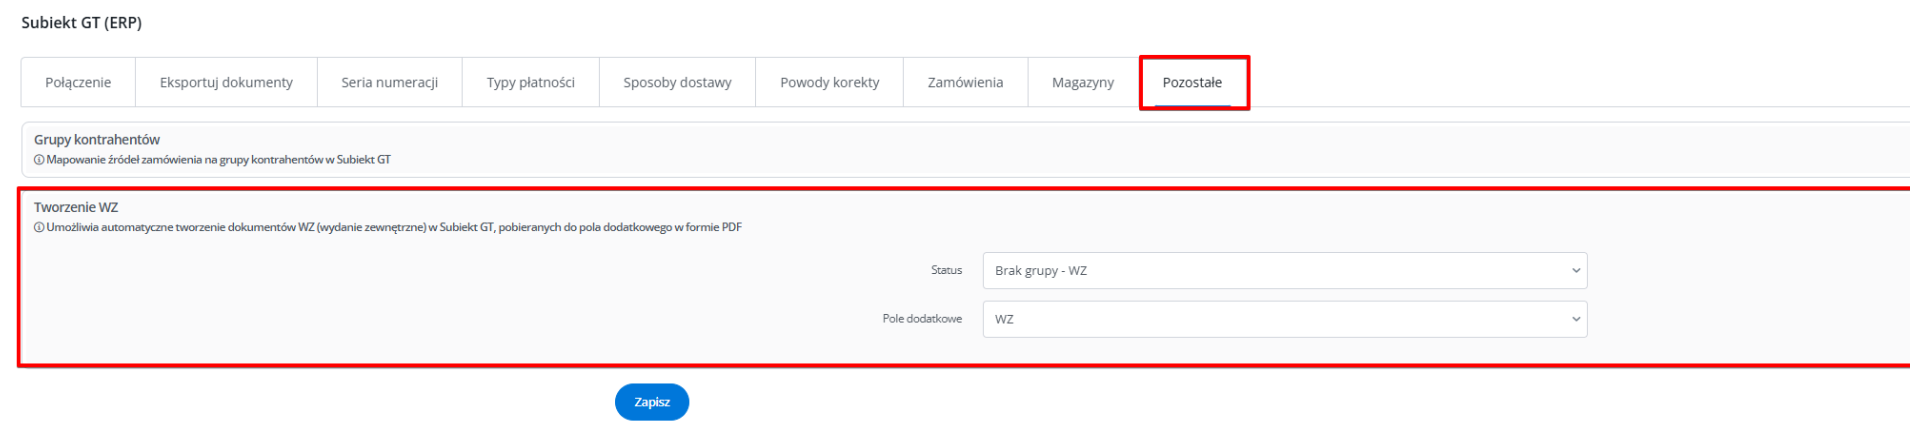
Task: Expand the Grupy kontrahentów section
Action: pyautogui.click(x=97, y=140)
